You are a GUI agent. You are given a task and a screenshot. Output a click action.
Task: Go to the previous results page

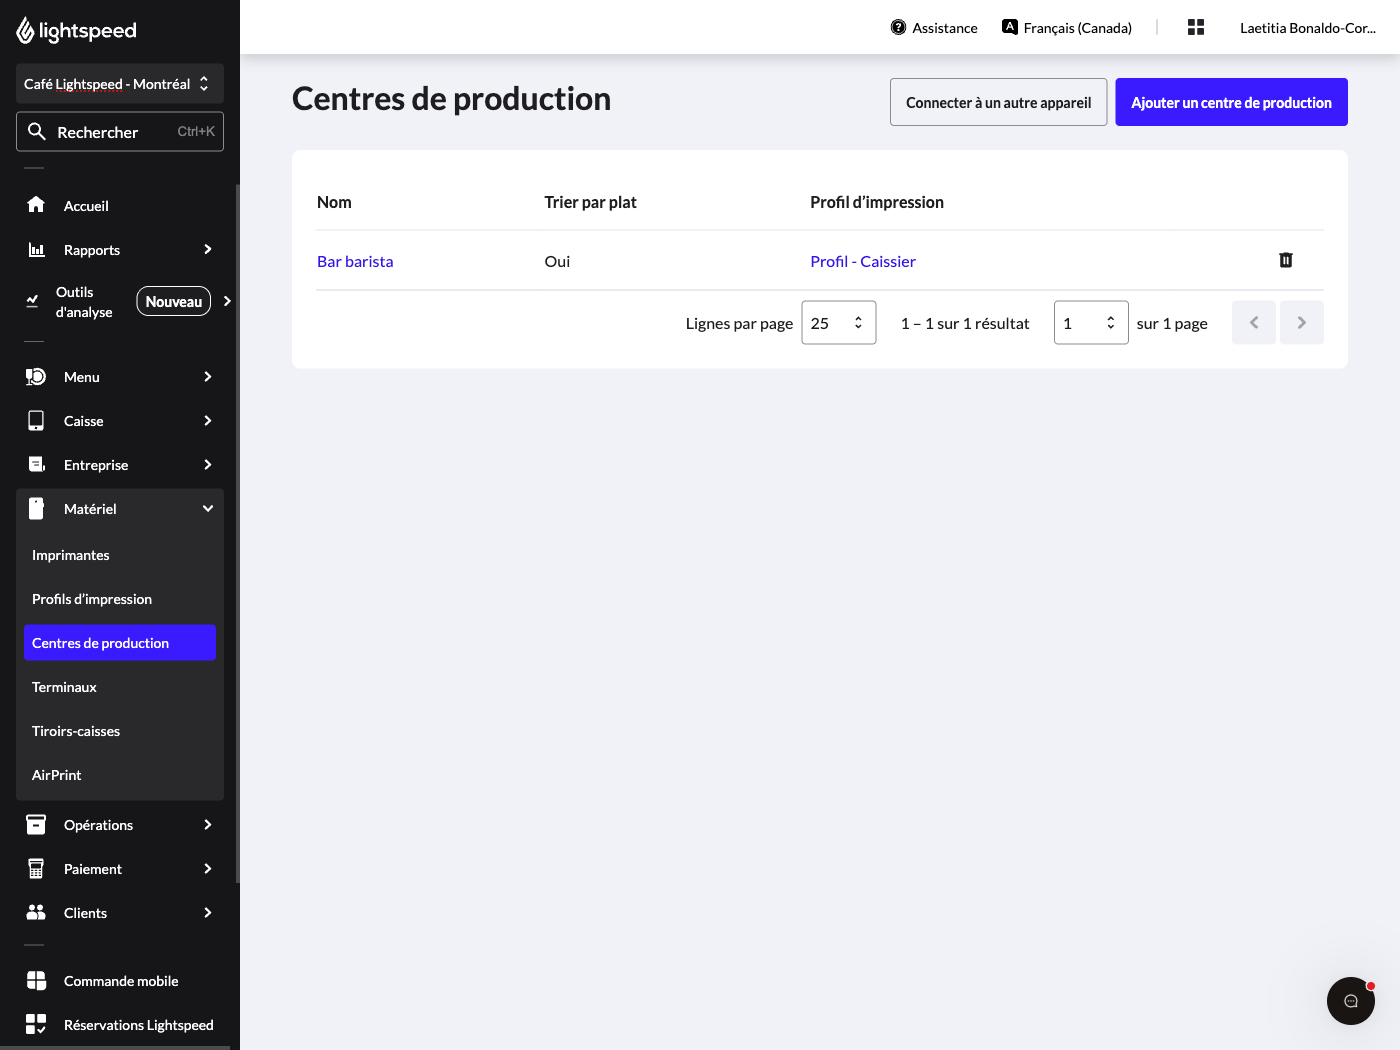coord(1254,322)
